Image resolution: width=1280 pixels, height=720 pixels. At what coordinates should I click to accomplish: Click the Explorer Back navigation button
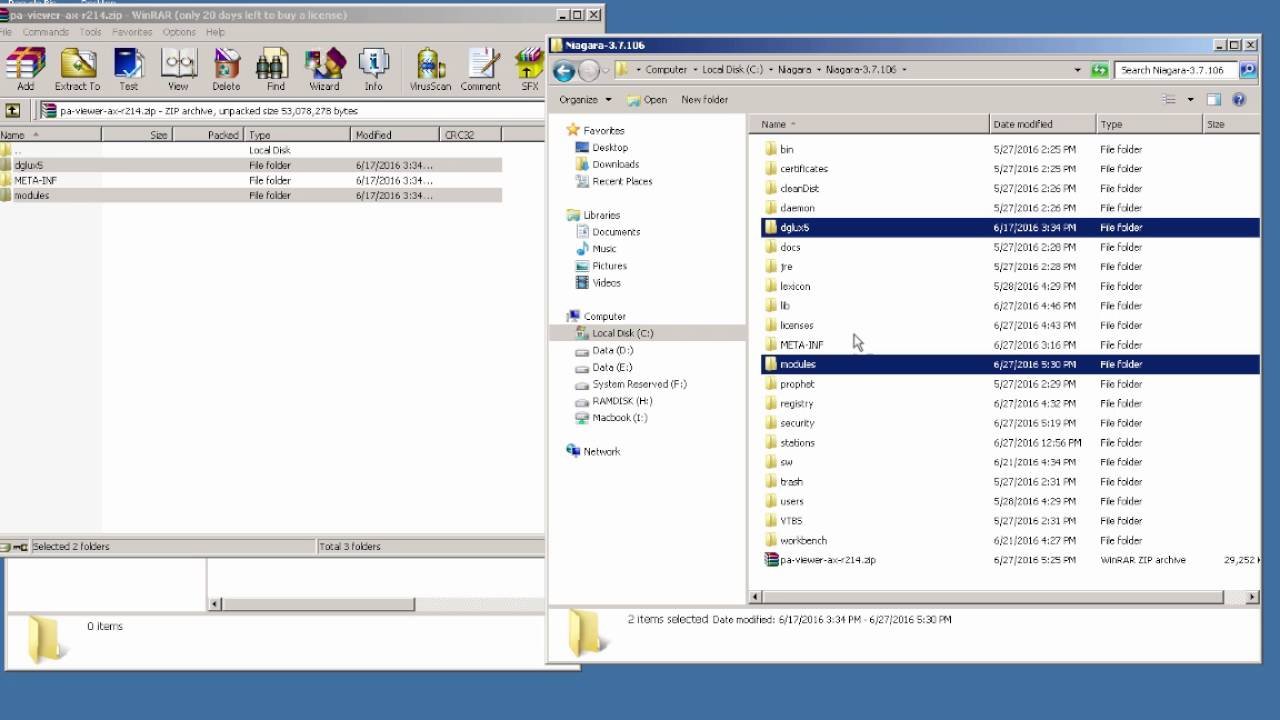(564, 70)
